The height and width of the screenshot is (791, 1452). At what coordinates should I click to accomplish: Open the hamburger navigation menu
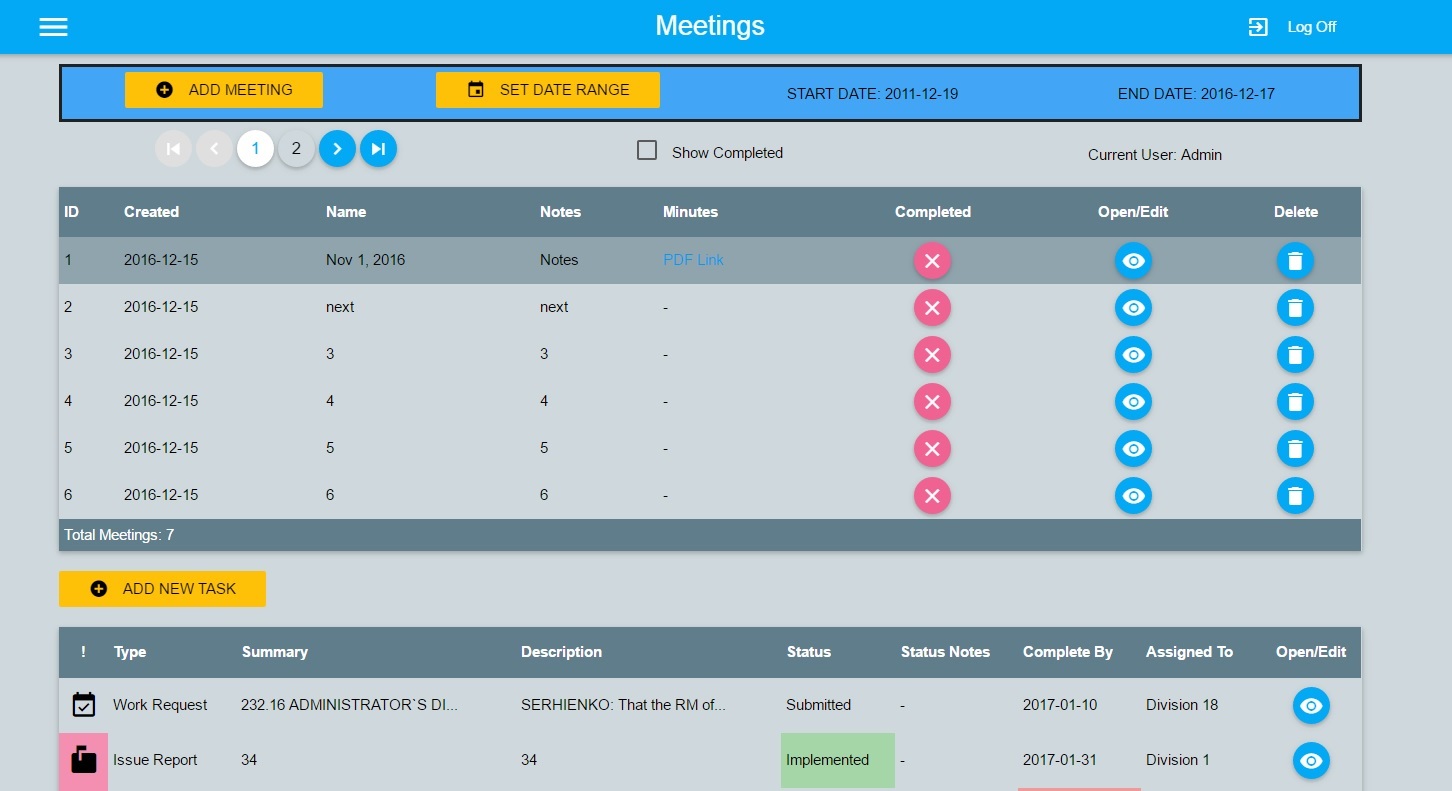tap(53, 27)
